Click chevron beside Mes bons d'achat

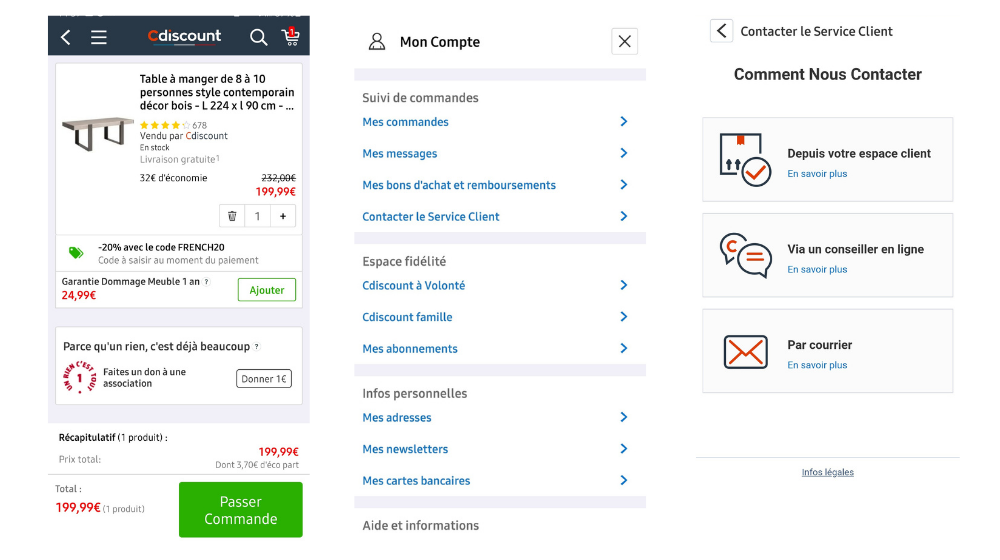tap(624, 184)
